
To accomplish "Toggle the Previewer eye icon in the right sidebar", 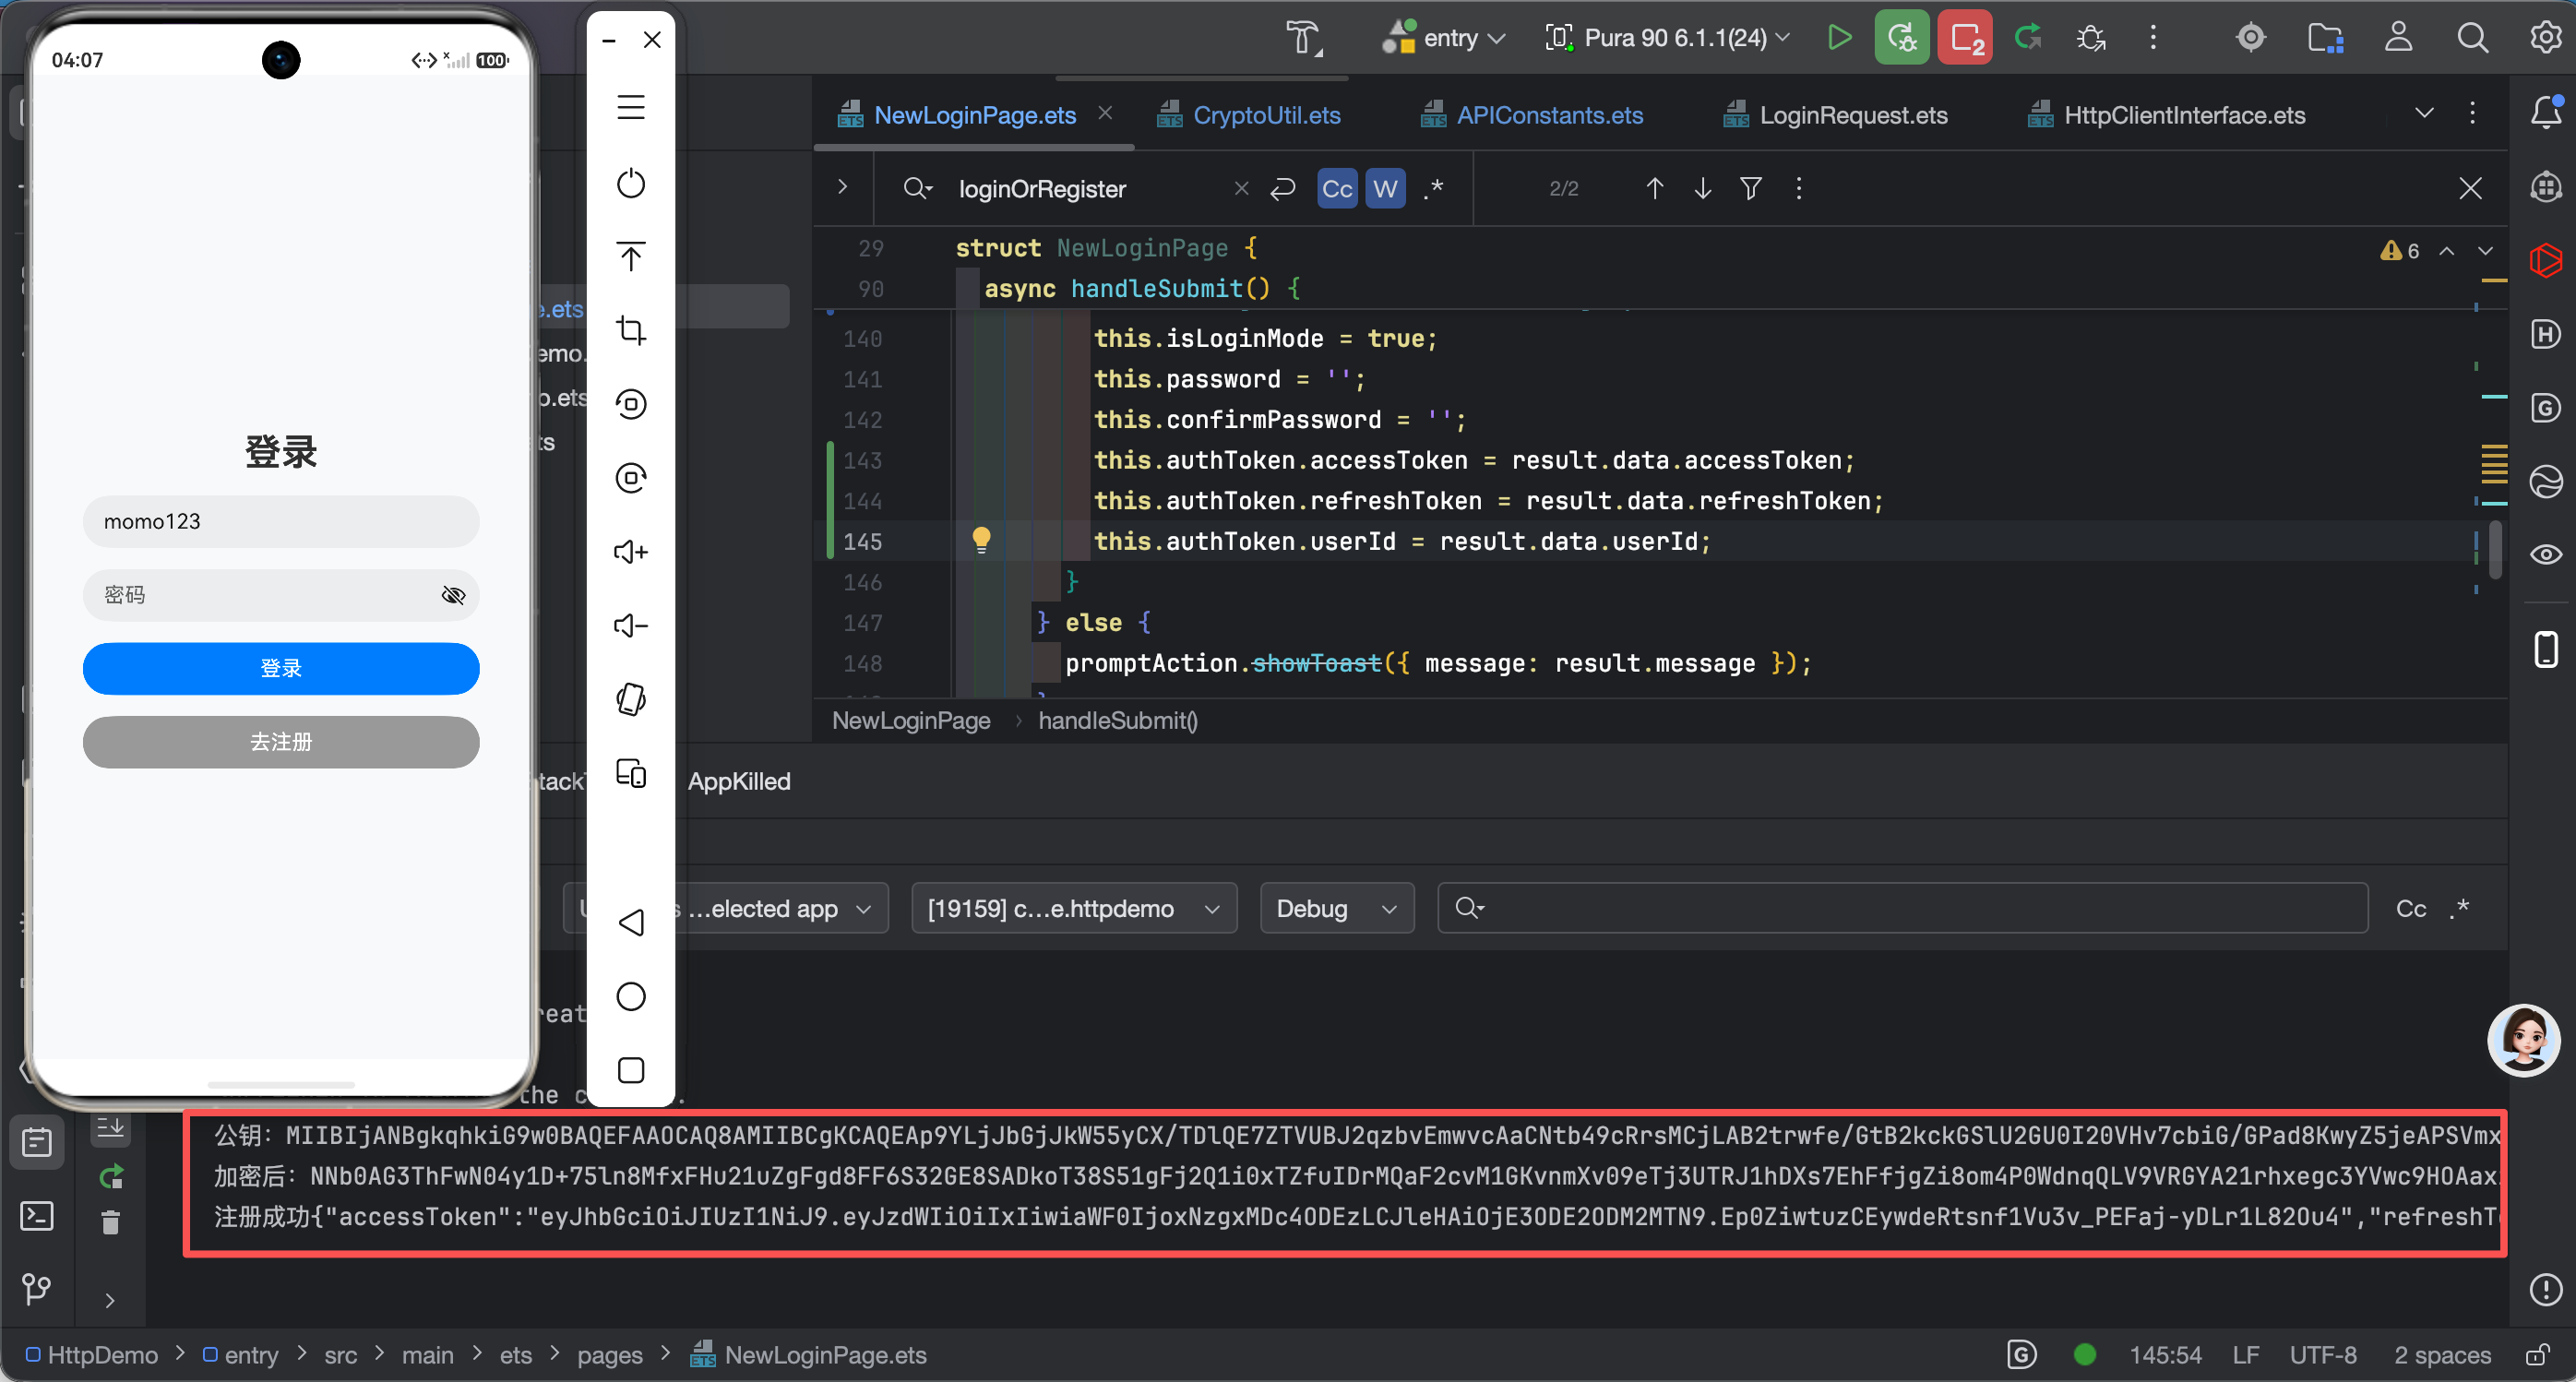I will 2546,554.
